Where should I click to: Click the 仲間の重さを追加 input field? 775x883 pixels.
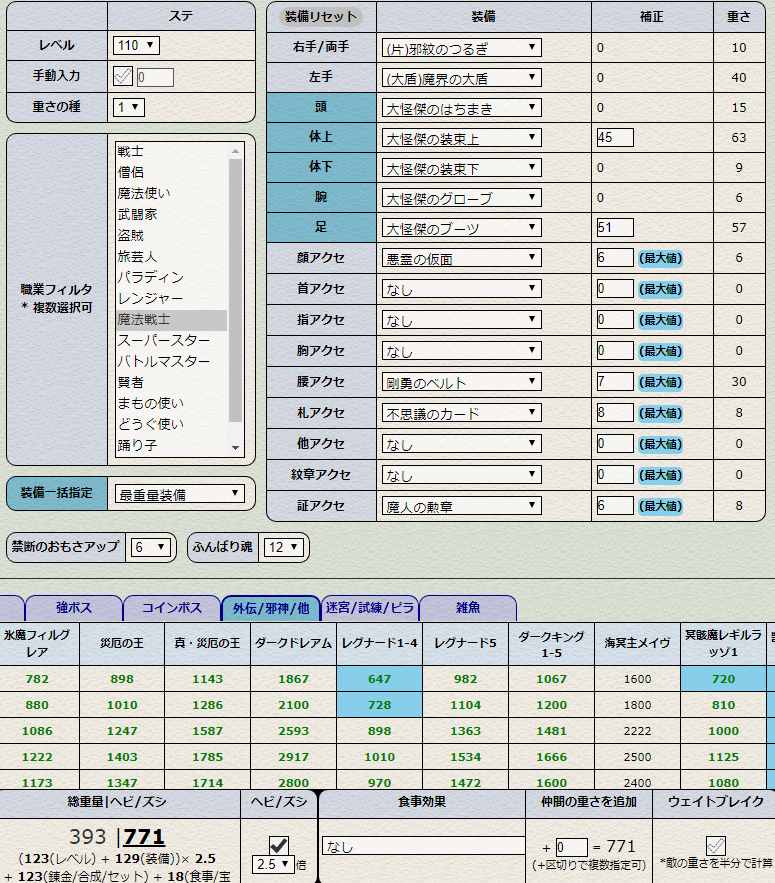pyautogui.click(x=572, y=848)
